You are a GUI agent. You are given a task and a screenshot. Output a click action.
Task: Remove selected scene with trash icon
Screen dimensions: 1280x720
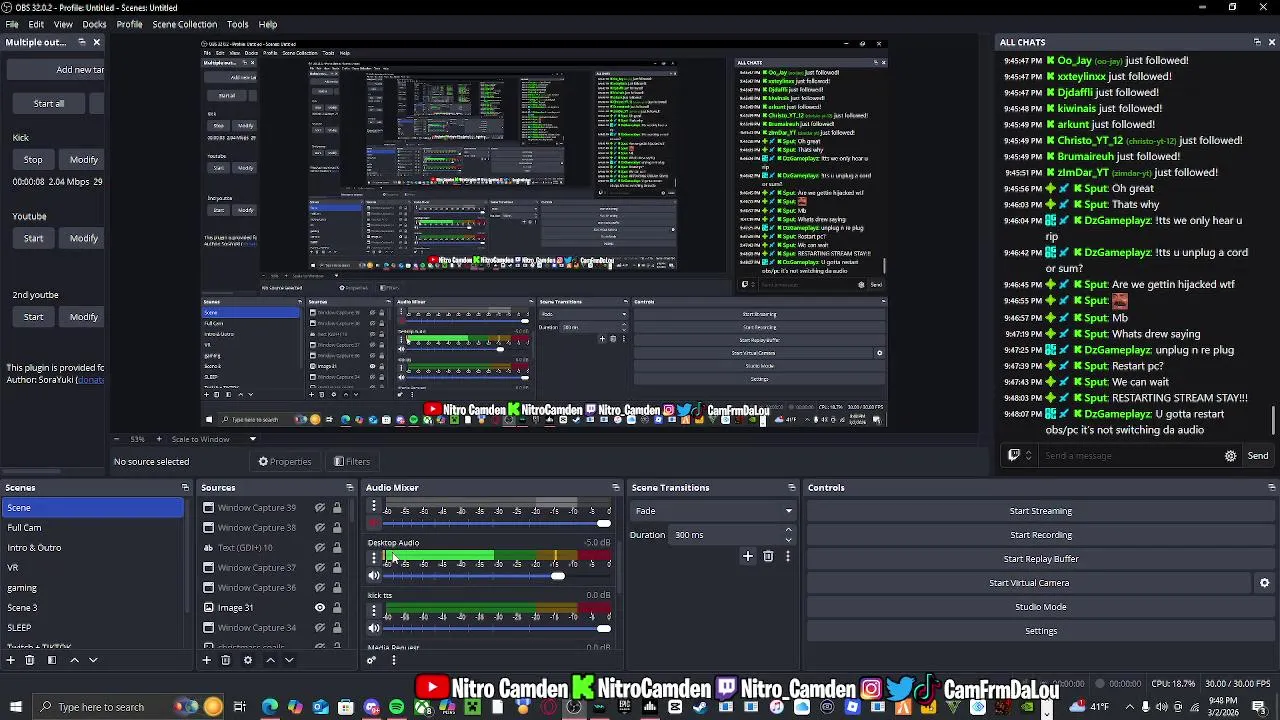[x=30, y=660]
